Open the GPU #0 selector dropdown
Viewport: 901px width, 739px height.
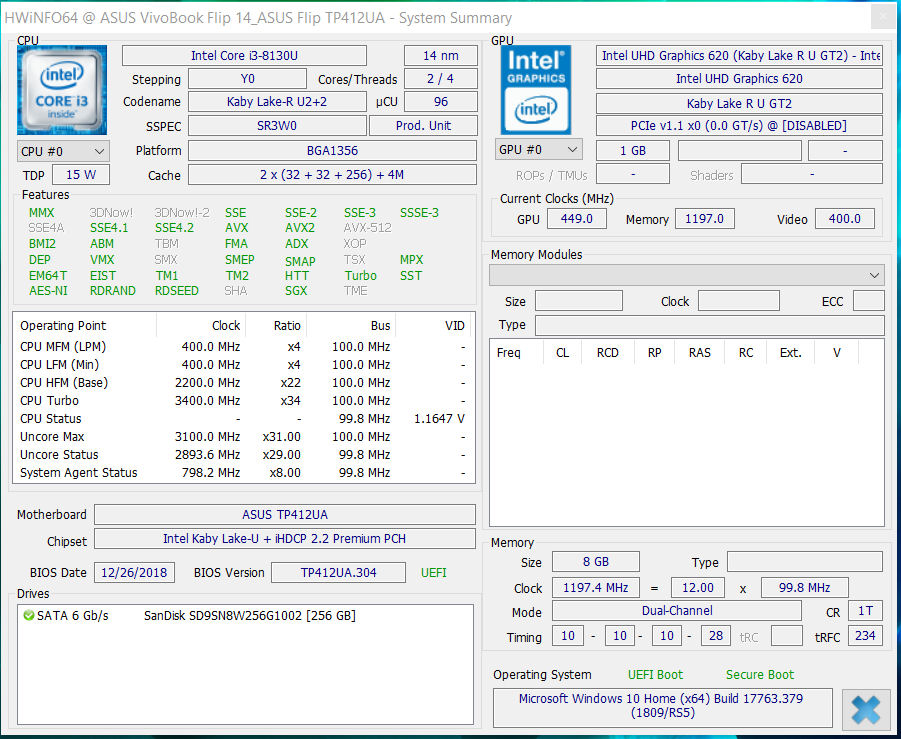pyautogui.click(x=538, y=149)
